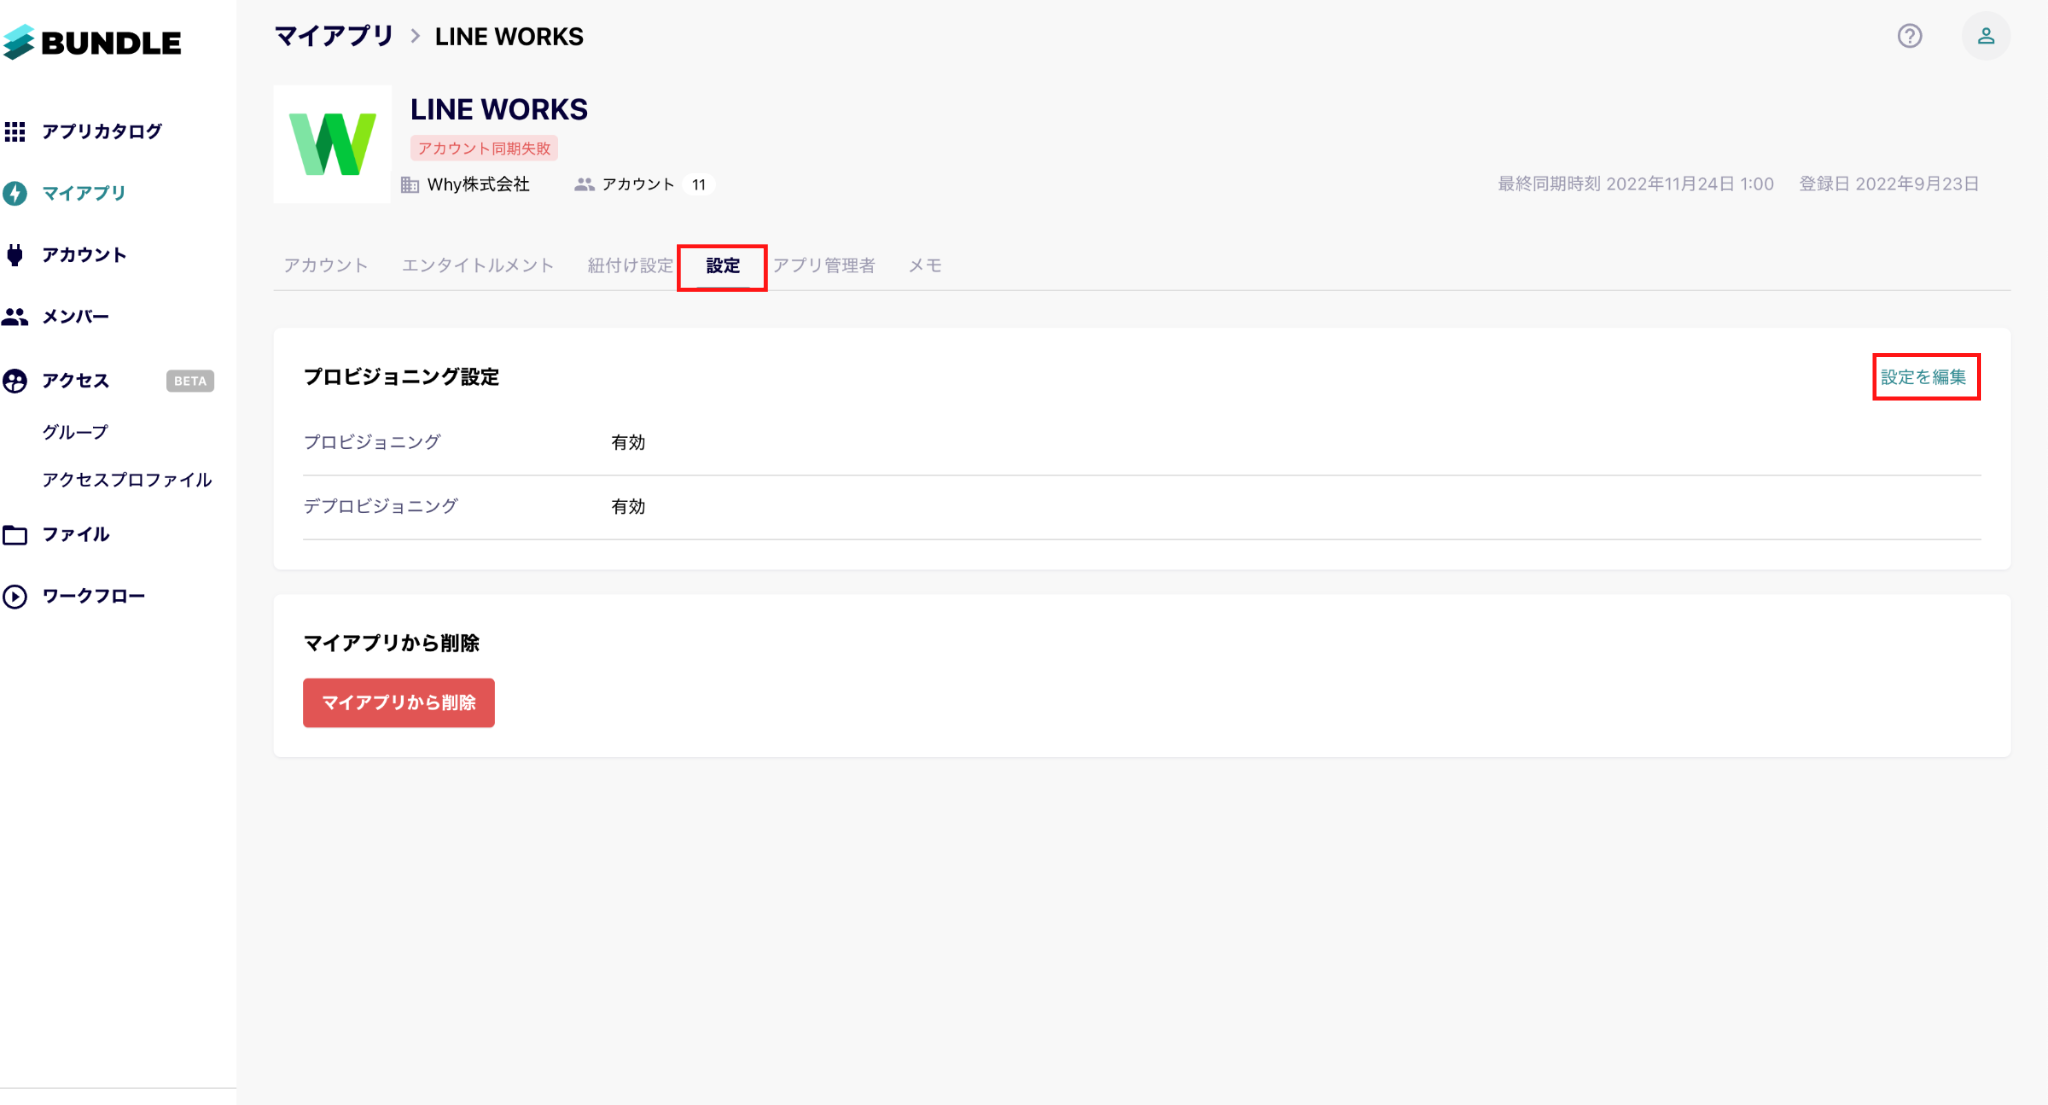Image resolution: width=2048 pixels, height=1105 pixels.
Task: Click the LINE WORKS title heading
Action: pos(499,109)
